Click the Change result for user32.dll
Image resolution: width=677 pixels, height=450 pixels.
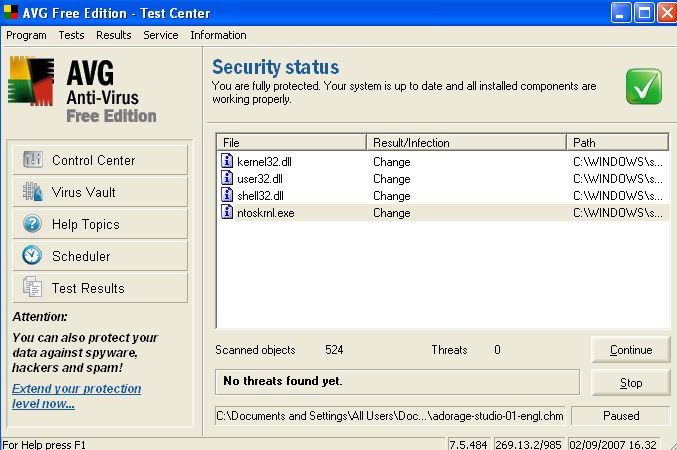point(392,178)
